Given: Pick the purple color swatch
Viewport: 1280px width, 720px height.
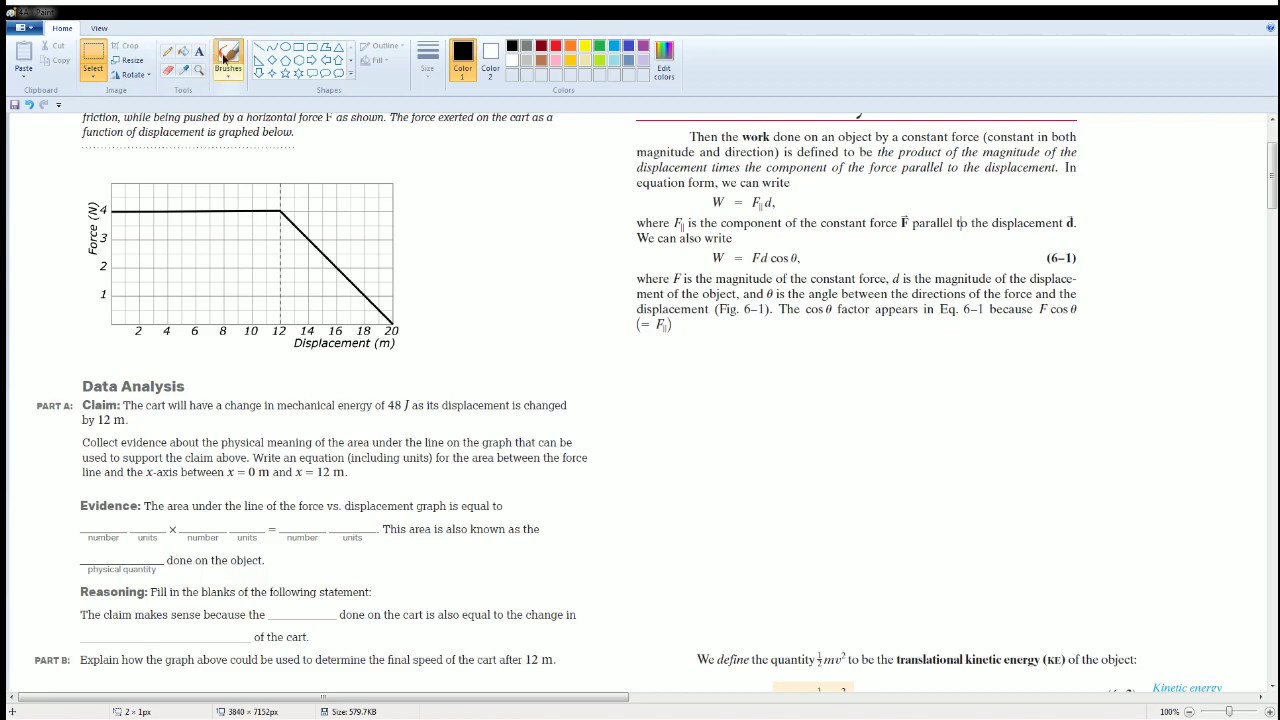Looking at the screenshot, I should point(643,46).
